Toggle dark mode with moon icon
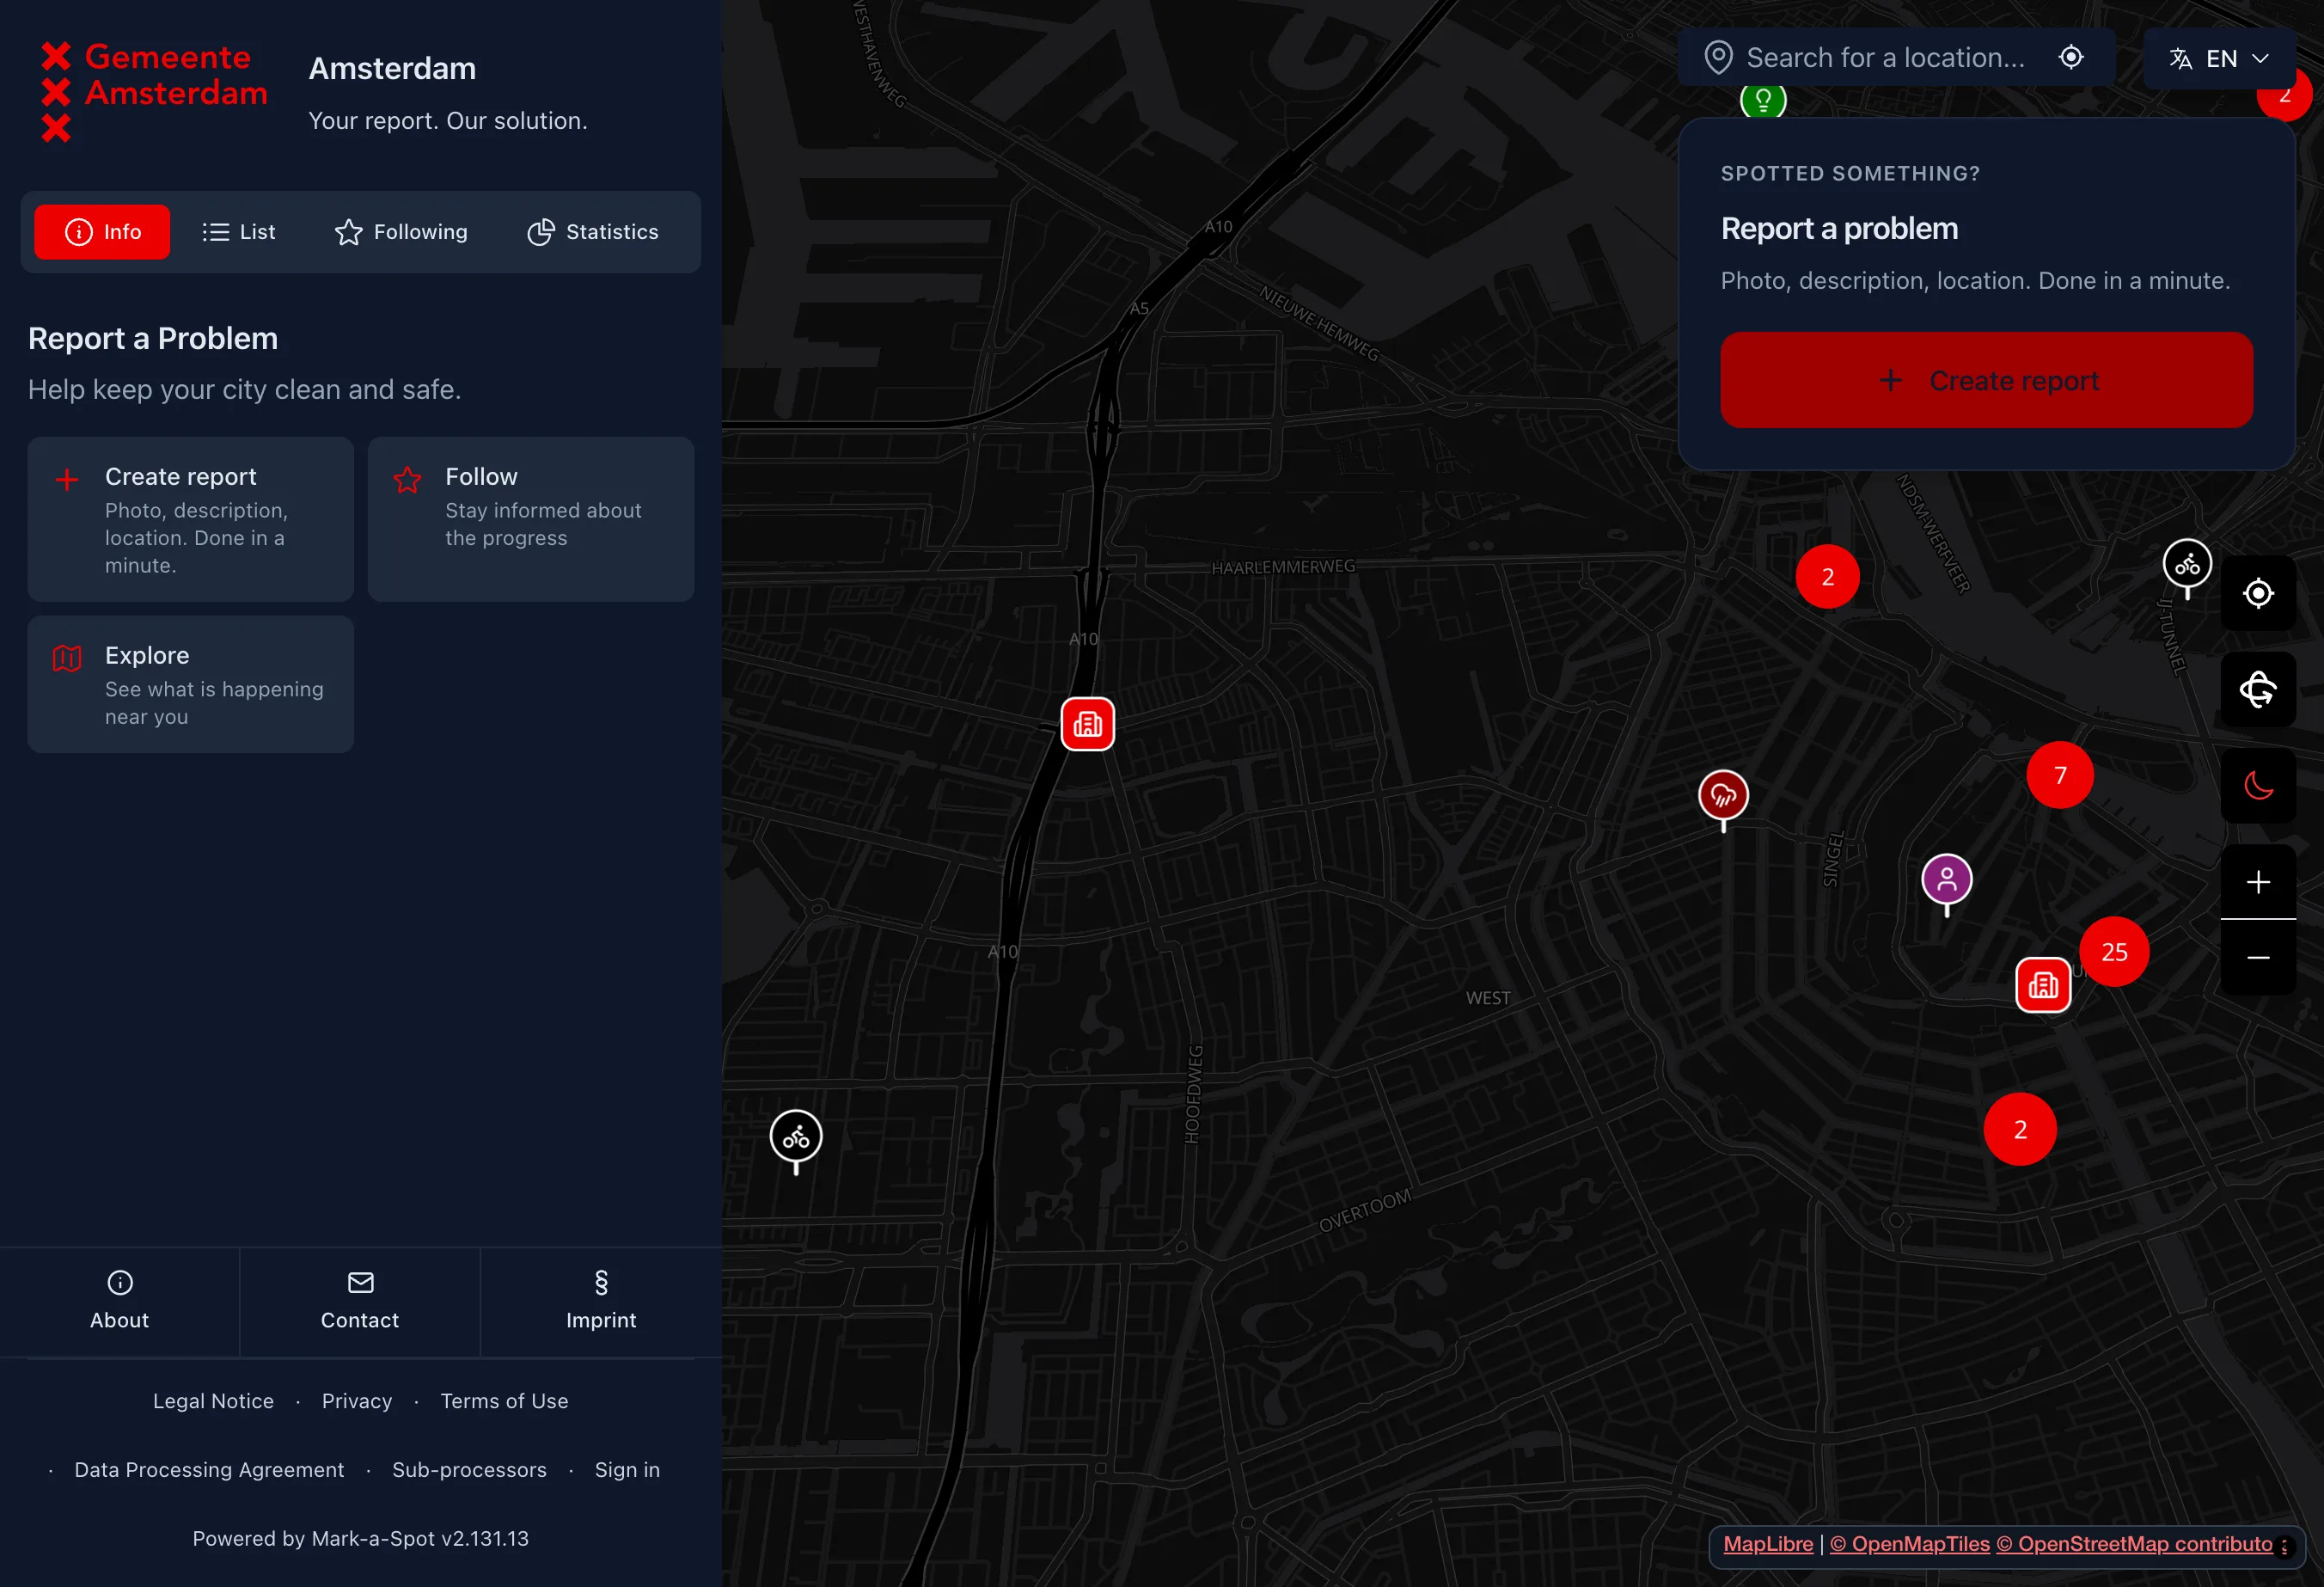 2258,785
